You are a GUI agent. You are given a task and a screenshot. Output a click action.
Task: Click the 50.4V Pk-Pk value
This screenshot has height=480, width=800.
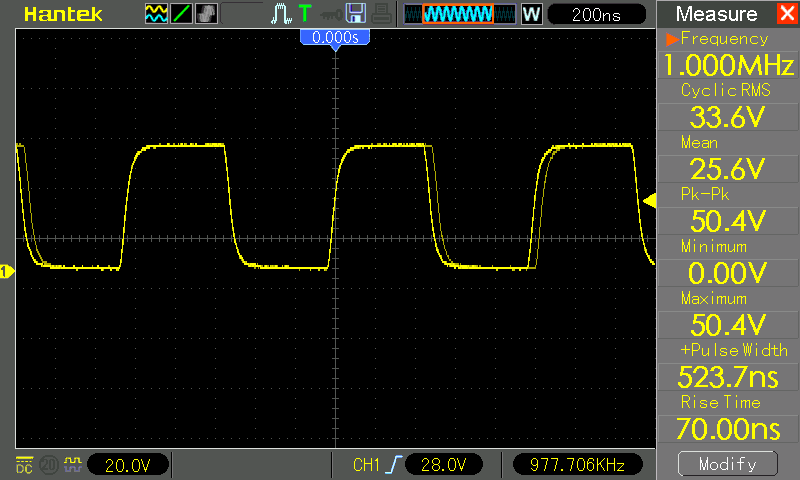728,221
